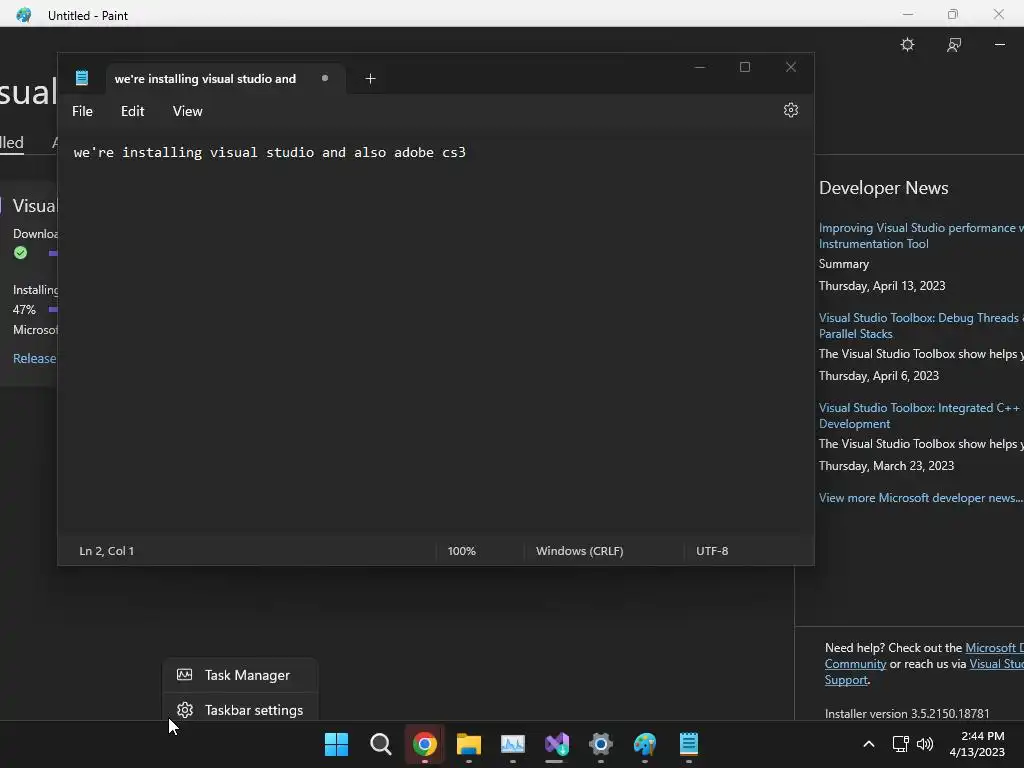Screen dimensions: 1024x768
Task: Click Ln 2, Col 1 cursor position indicator
Action: pyautogui.click(x=106, y=551)
